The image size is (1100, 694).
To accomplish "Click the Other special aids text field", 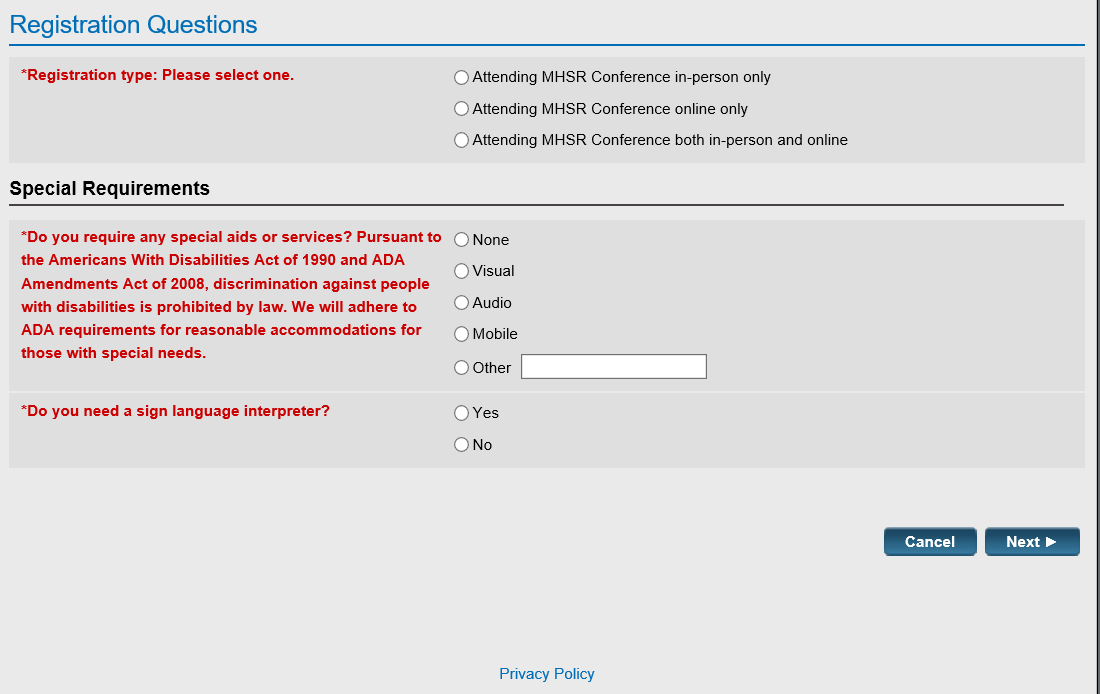I will pos(613,367).
